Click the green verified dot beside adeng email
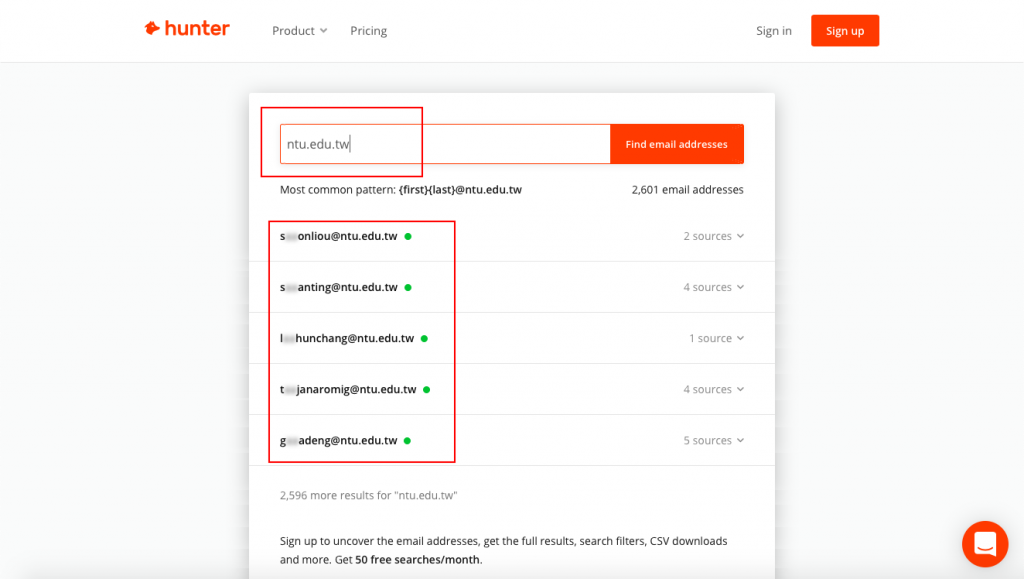 [x=407, y=441]
